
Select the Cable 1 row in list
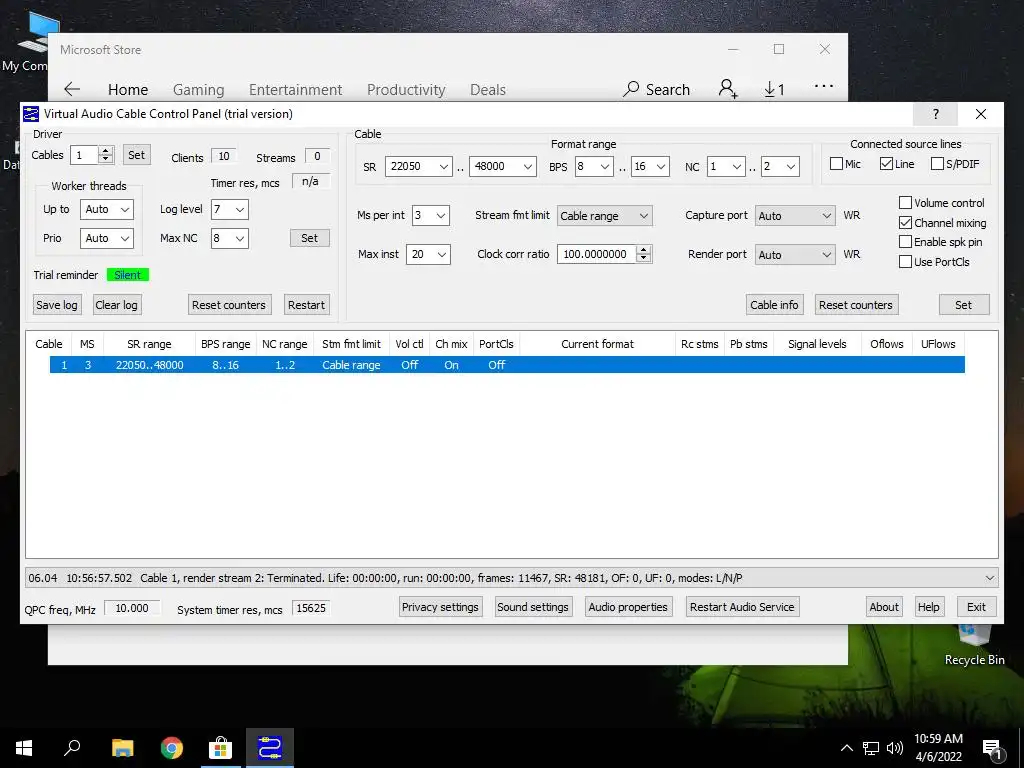[507, 365]
